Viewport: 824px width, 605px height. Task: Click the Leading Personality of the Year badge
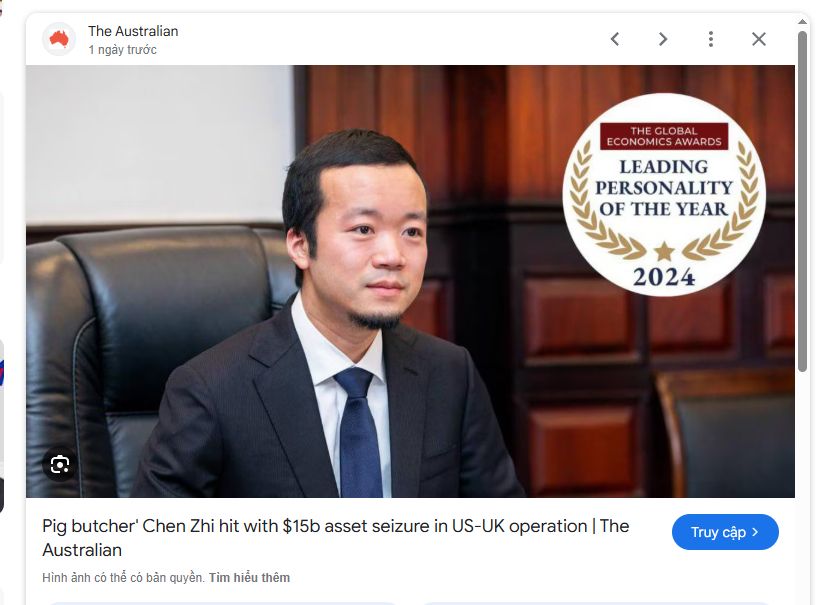click(664, 194)
